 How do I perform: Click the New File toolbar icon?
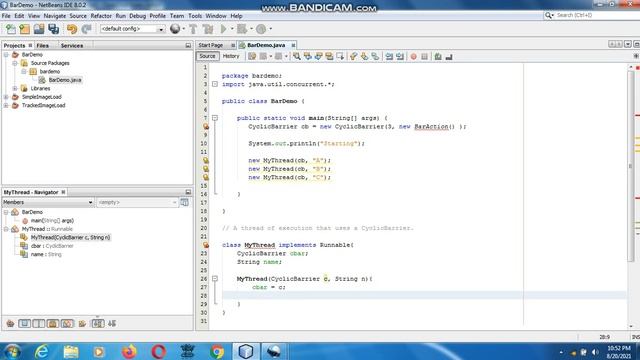click(11, 29)
